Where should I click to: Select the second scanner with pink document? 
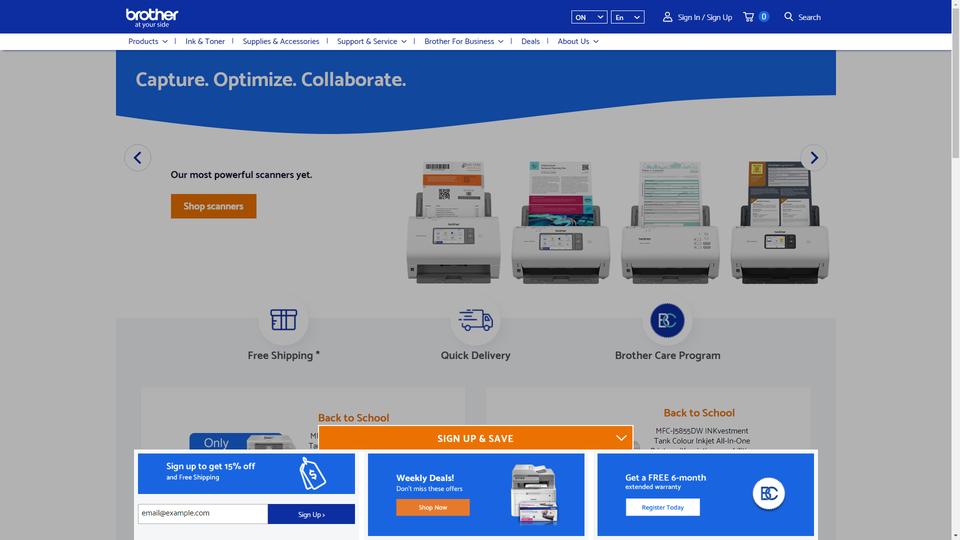point(560,222)
